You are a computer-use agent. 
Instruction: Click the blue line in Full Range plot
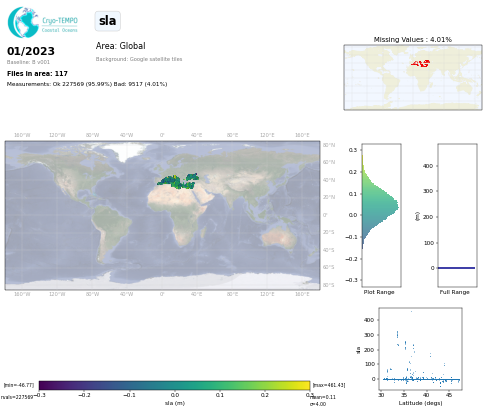tap(456, 268)
